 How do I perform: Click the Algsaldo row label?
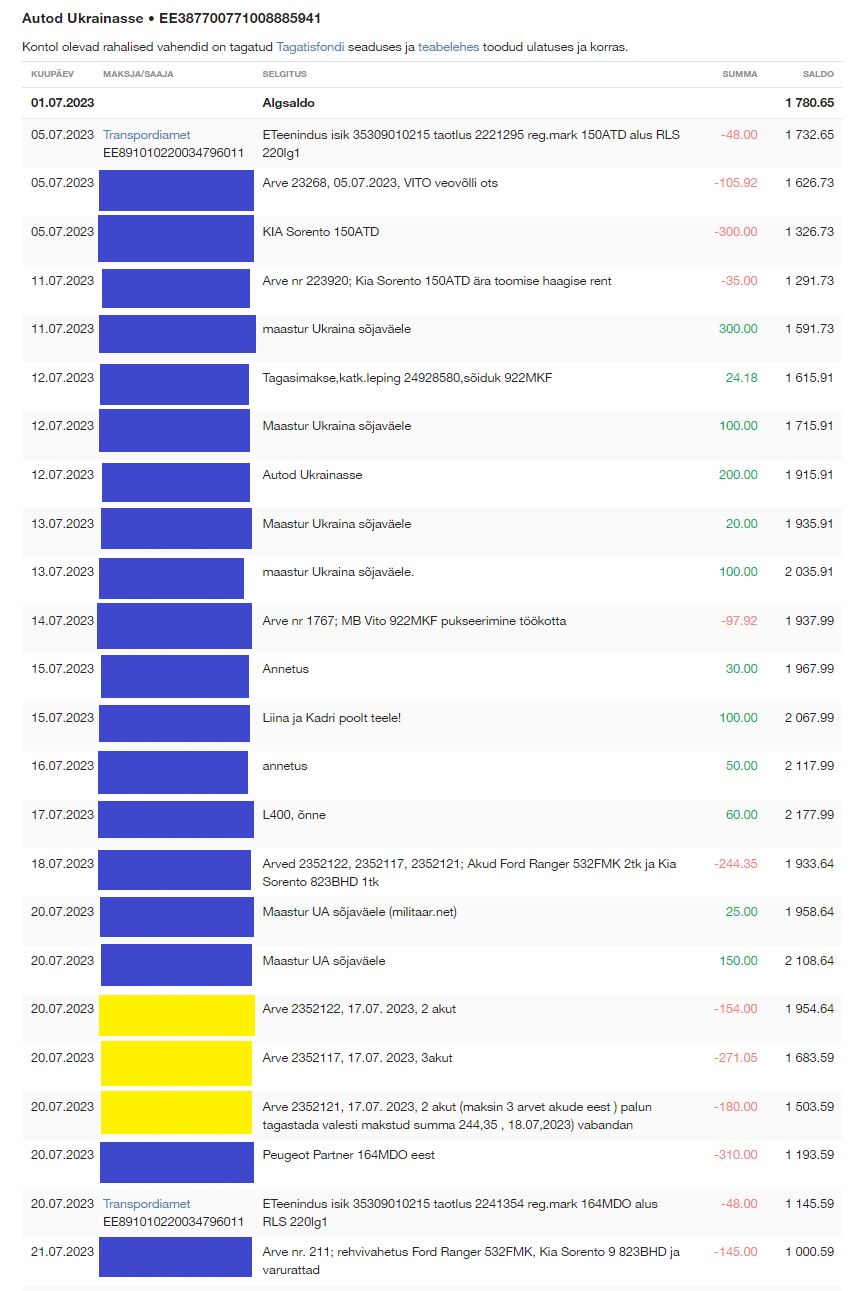(x=288, y=103)
